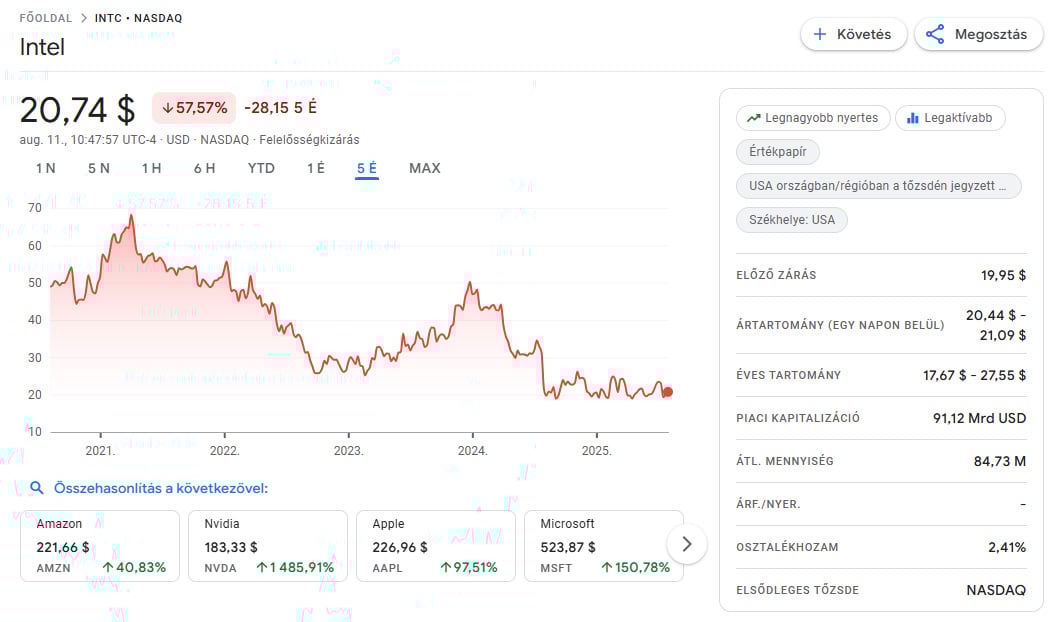Show the MAX range chart

point(425,169)
